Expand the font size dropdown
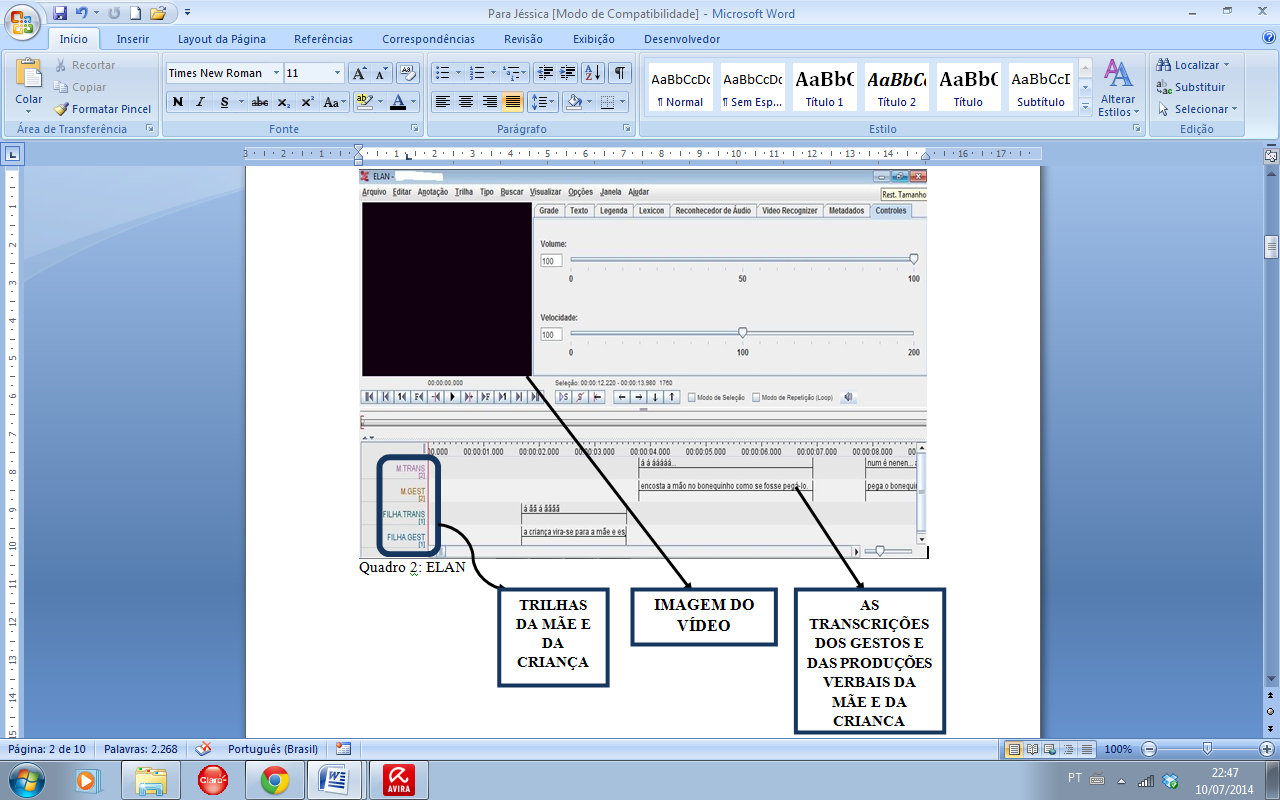1280x800 pixels. tap(337, 73)
